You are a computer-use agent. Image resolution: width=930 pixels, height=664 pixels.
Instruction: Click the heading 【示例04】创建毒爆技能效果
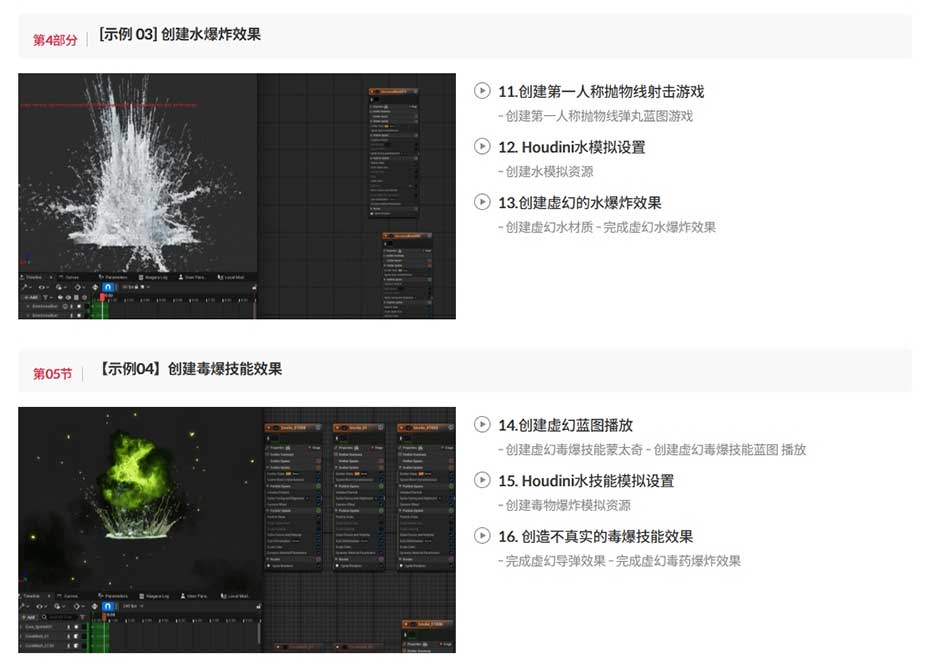pos(190,369)
